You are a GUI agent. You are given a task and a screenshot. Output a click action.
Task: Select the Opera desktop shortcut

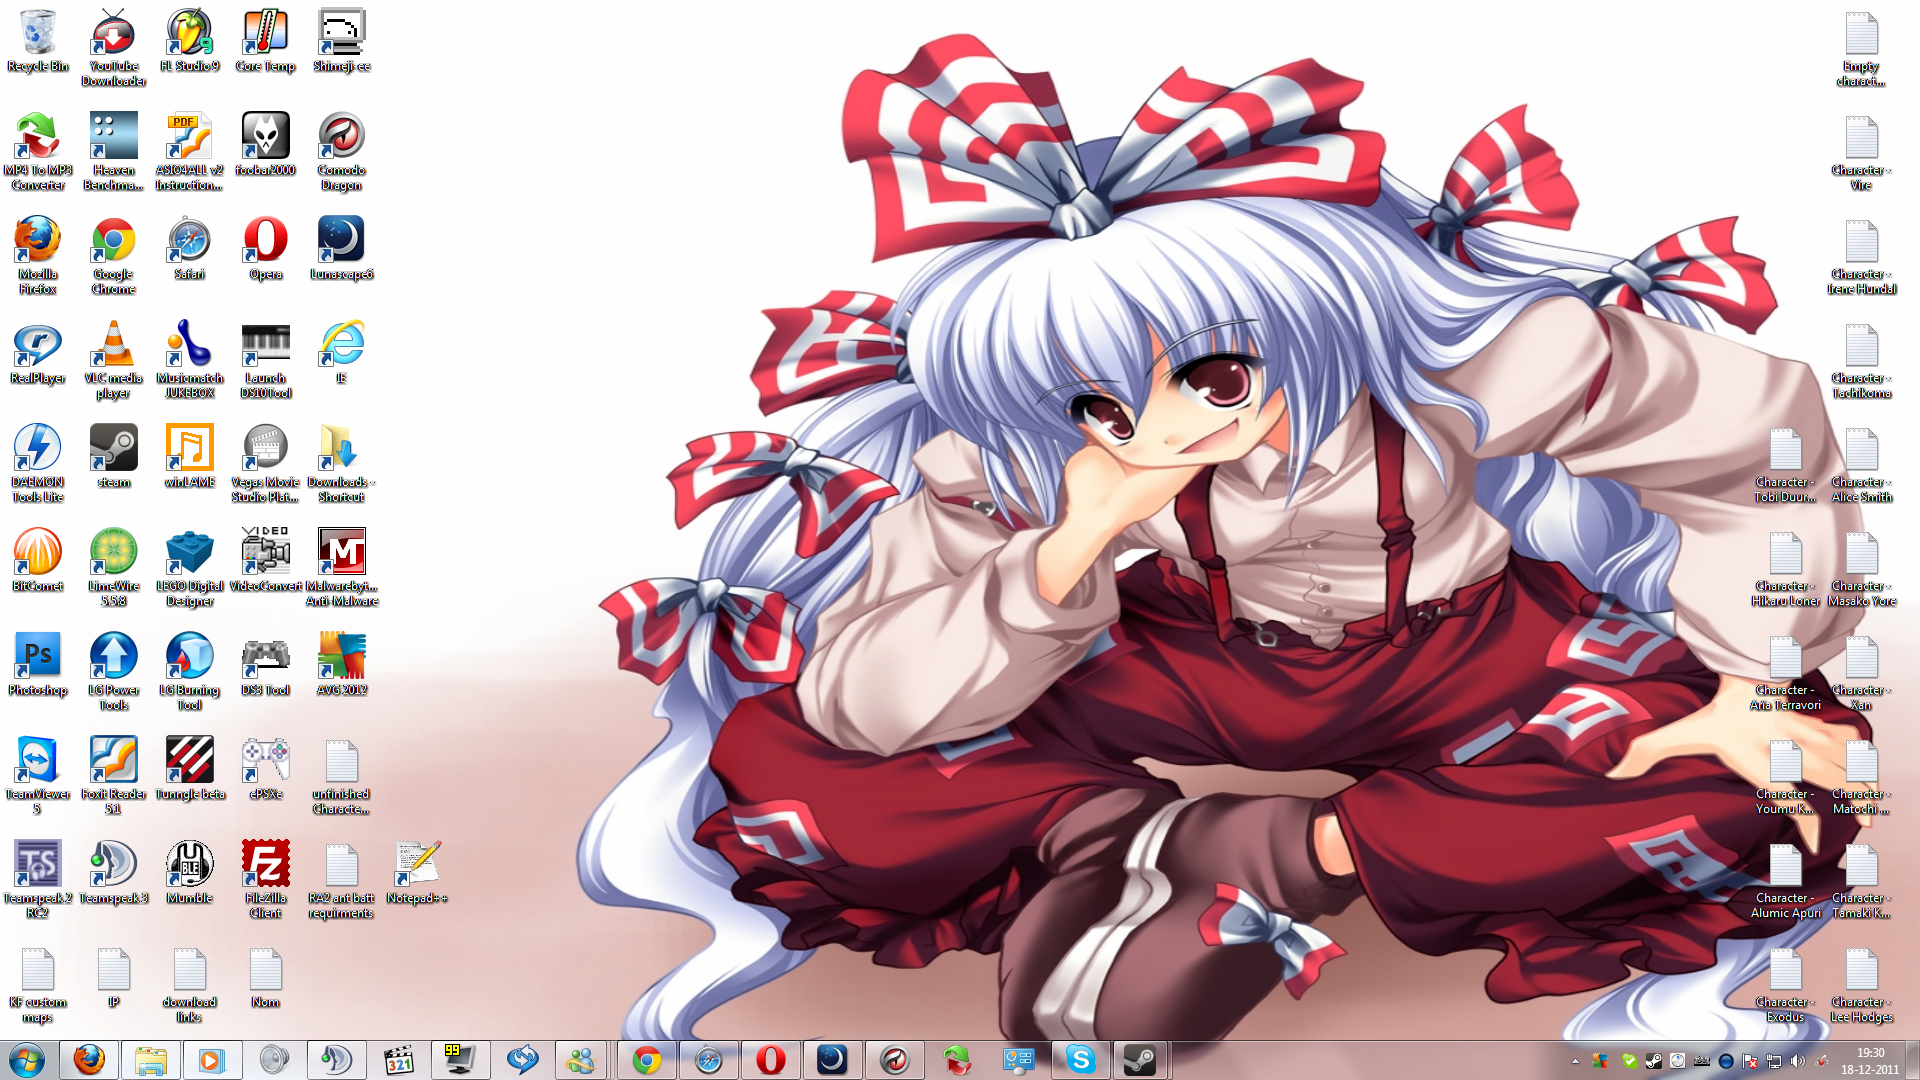pyautogui.click(x=266, y=249)
